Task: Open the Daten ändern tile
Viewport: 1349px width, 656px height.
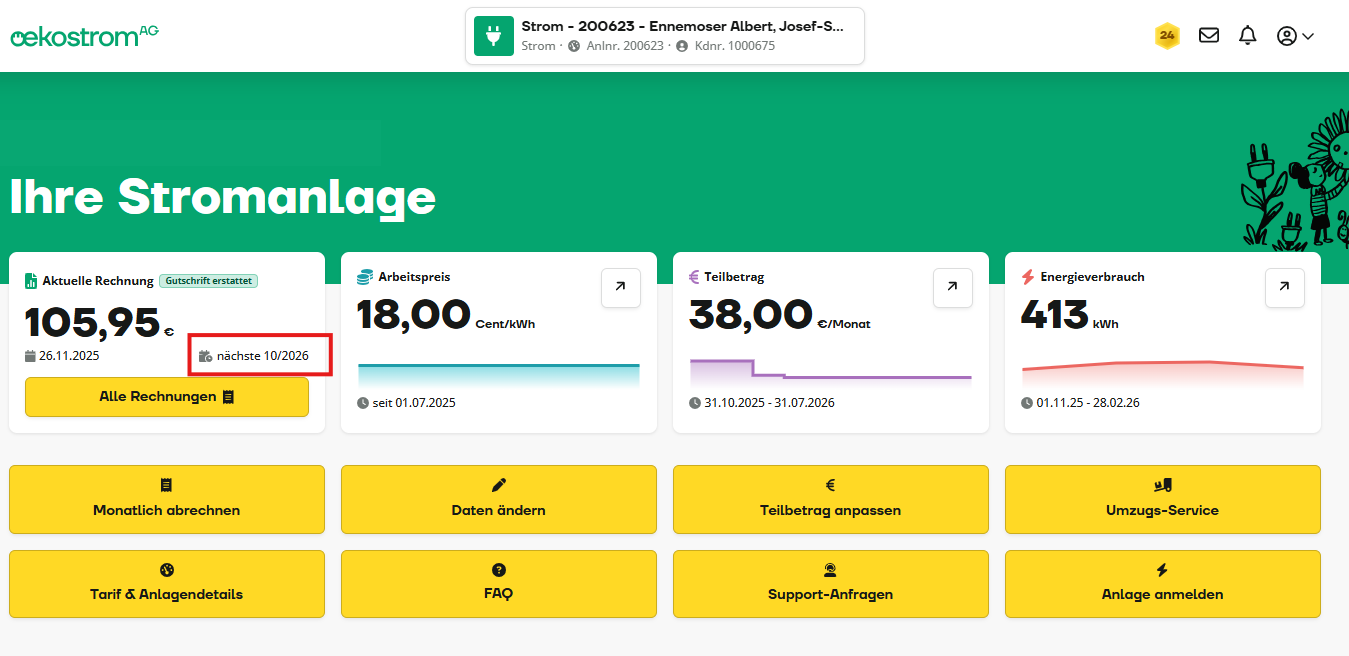Action: pyautogui.click(x=499, y=499)
